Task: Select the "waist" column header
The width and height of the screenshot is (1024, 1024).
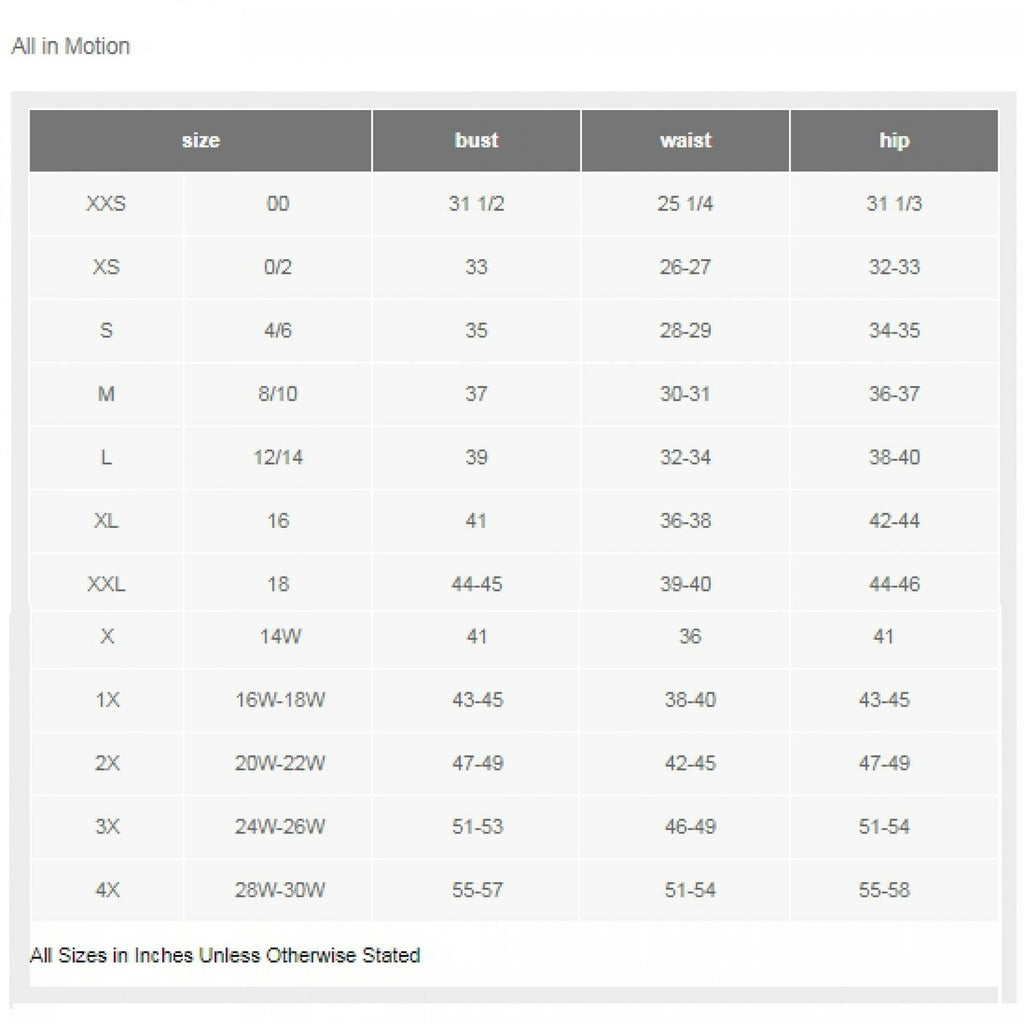Action: pos(685,141)
